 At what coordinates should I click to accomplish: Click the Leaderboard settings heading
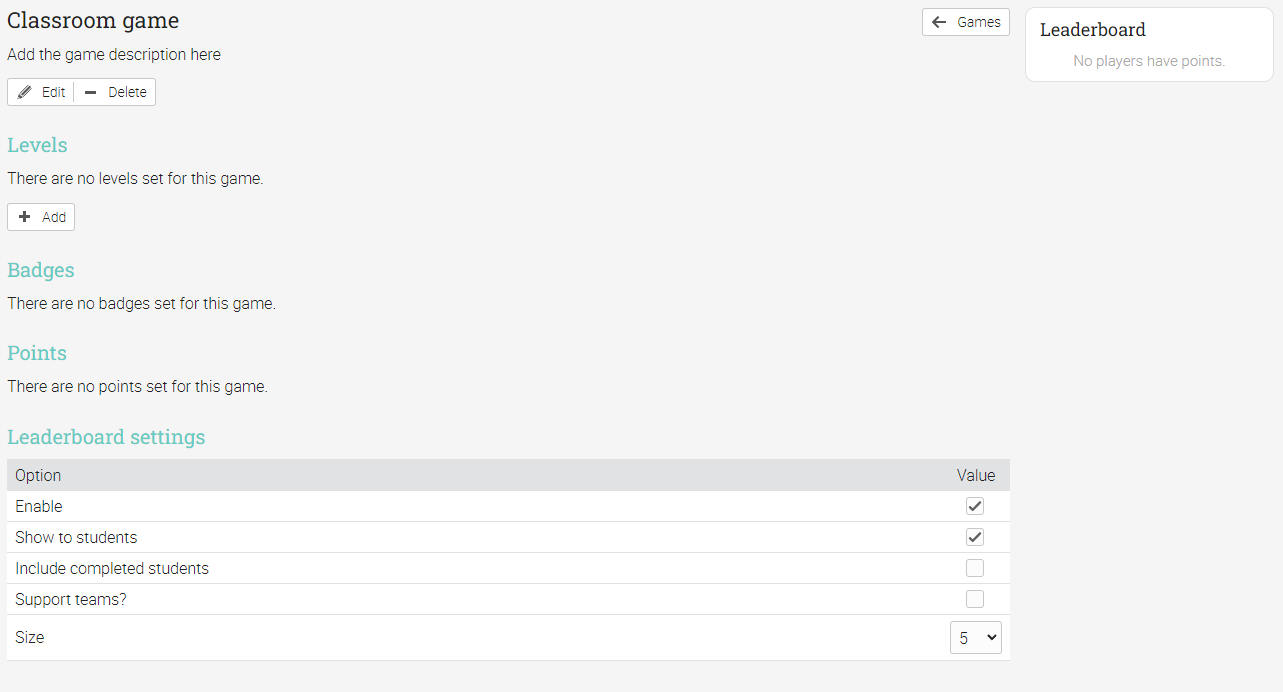pyautogui.click(x=106, y=437)
